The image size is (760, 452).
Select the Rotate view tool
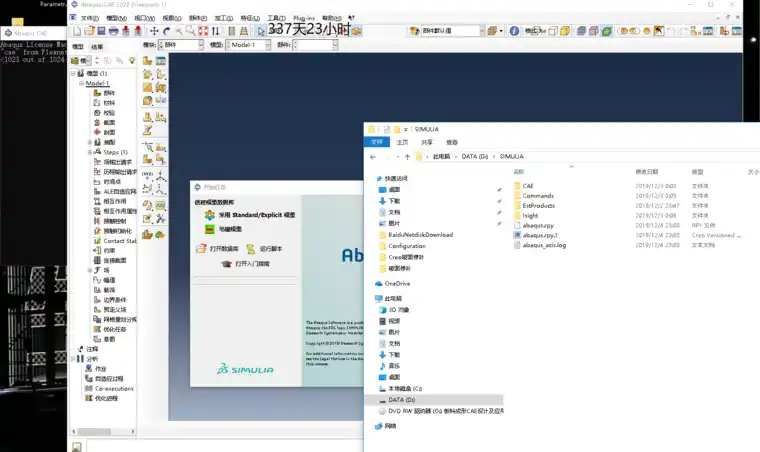pyautogui.click(x=167, y=31)
